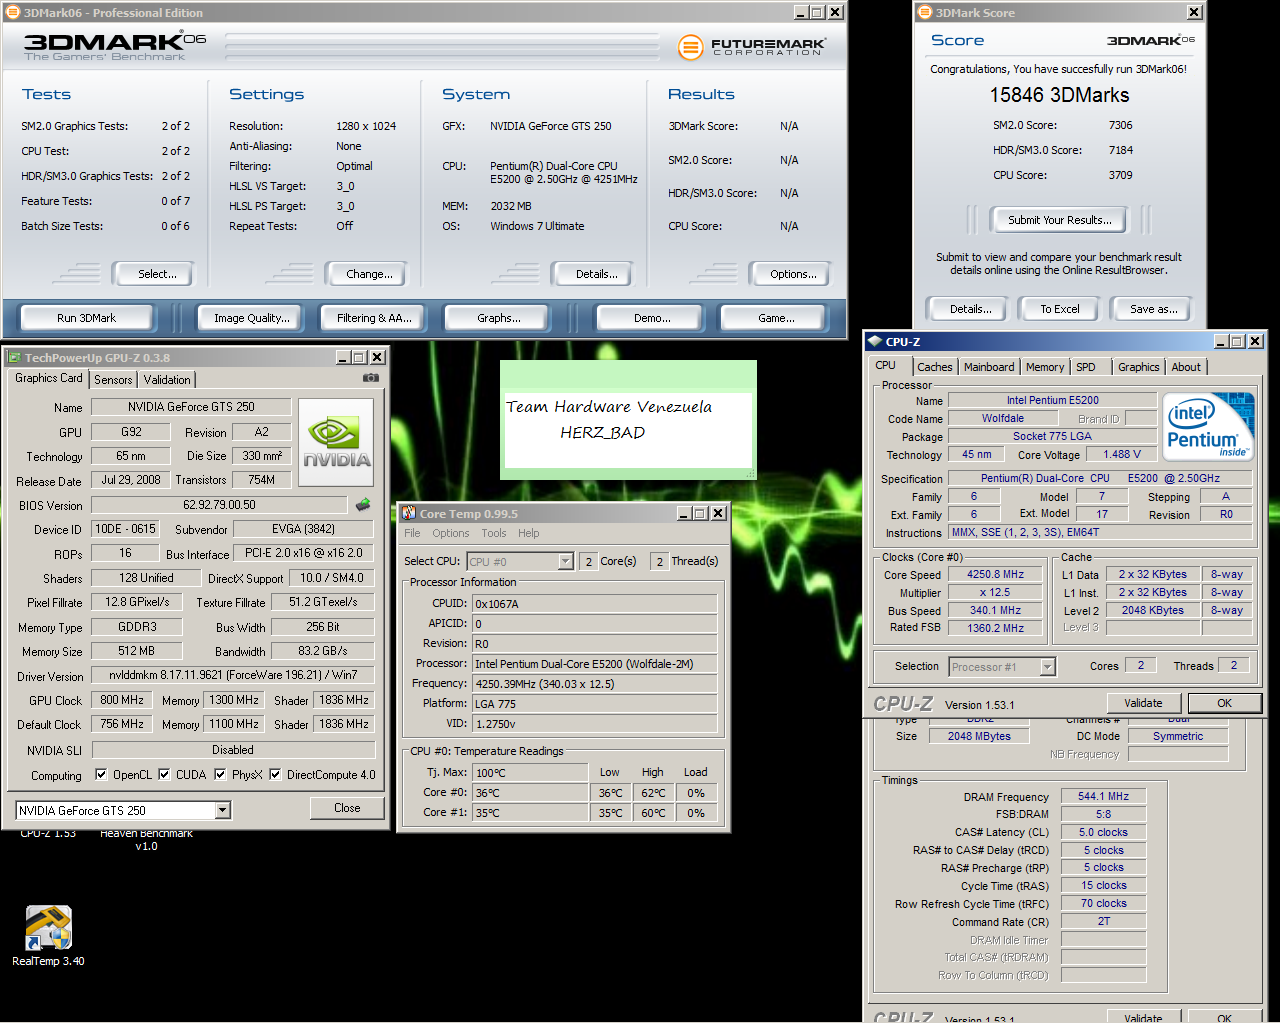This screenshot has width=1280, height=1024.
Task: Click the BIOS save chip icon in GPU-Z
Action: pyautogui.click(x=363, y=505)
